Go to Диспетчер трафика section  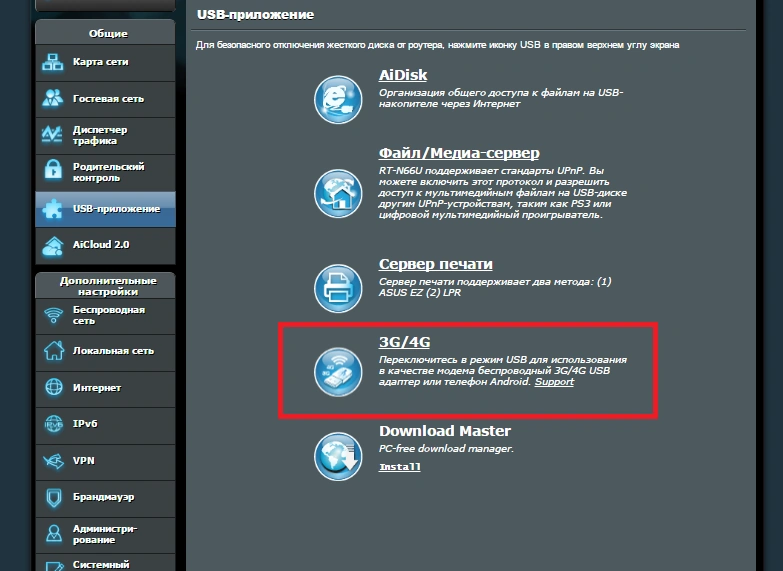(x=105, y=135)
